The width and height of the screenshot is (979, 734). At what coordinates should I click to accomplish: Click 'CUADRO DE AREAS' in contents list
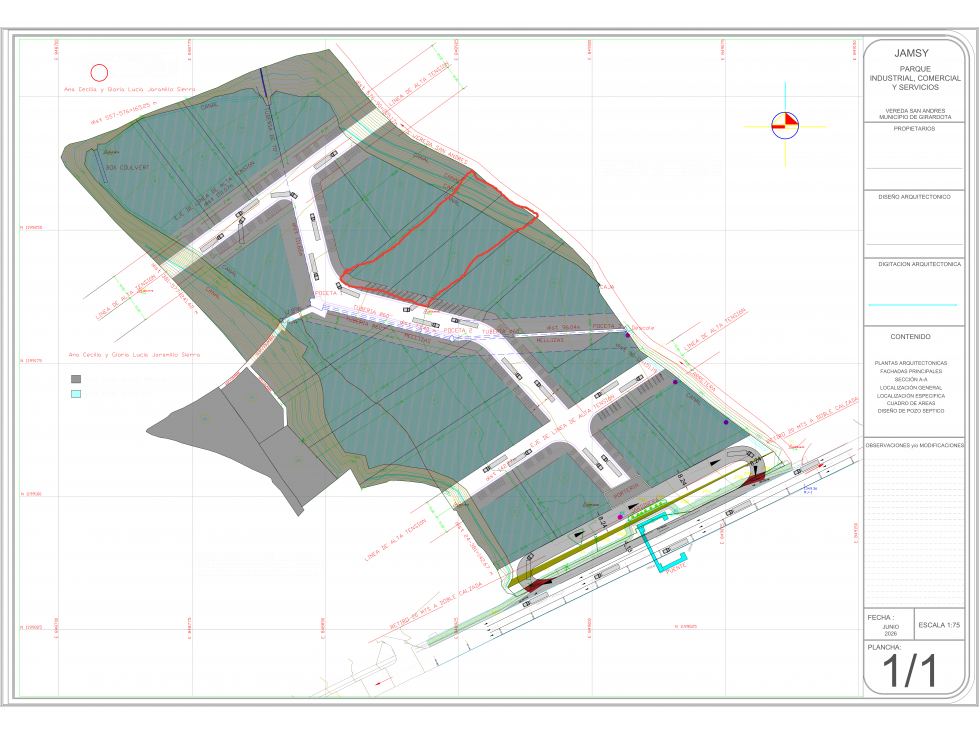(x=911, y=403)
